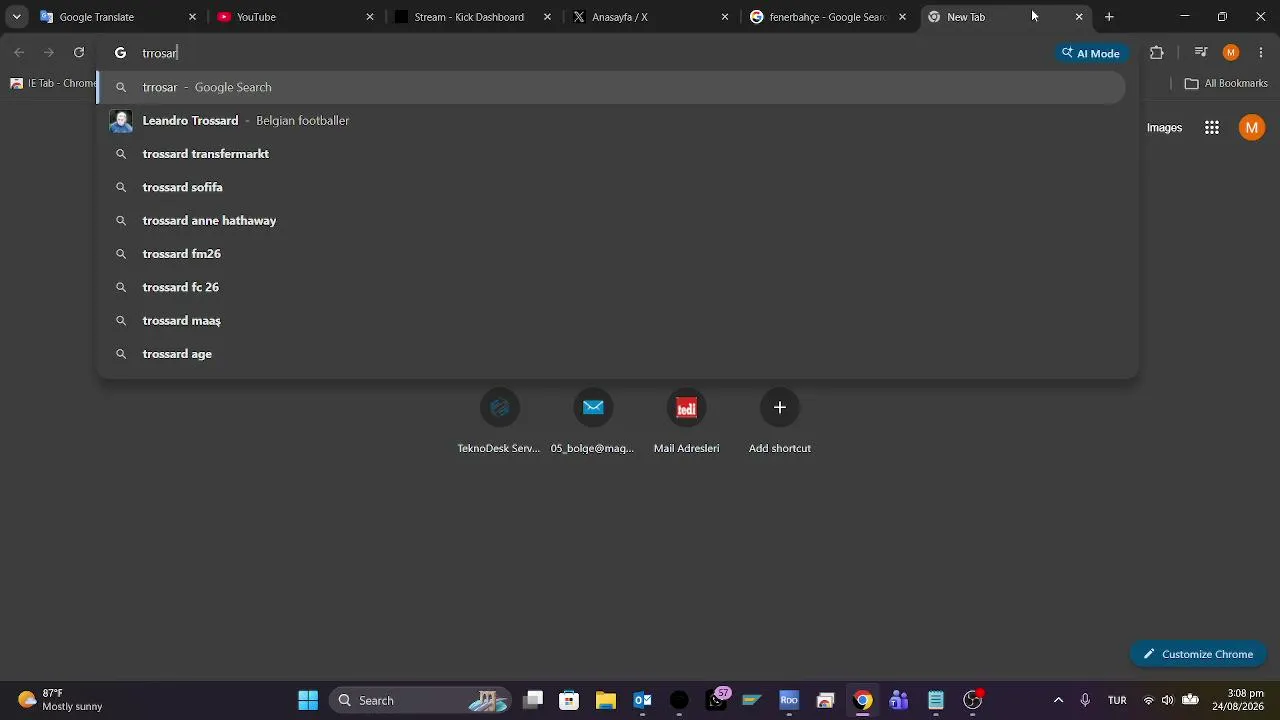The height and width of the screenshot is (720, 1280).
Task: Select the New Tab browser tab
Action: pos(1007,17)
